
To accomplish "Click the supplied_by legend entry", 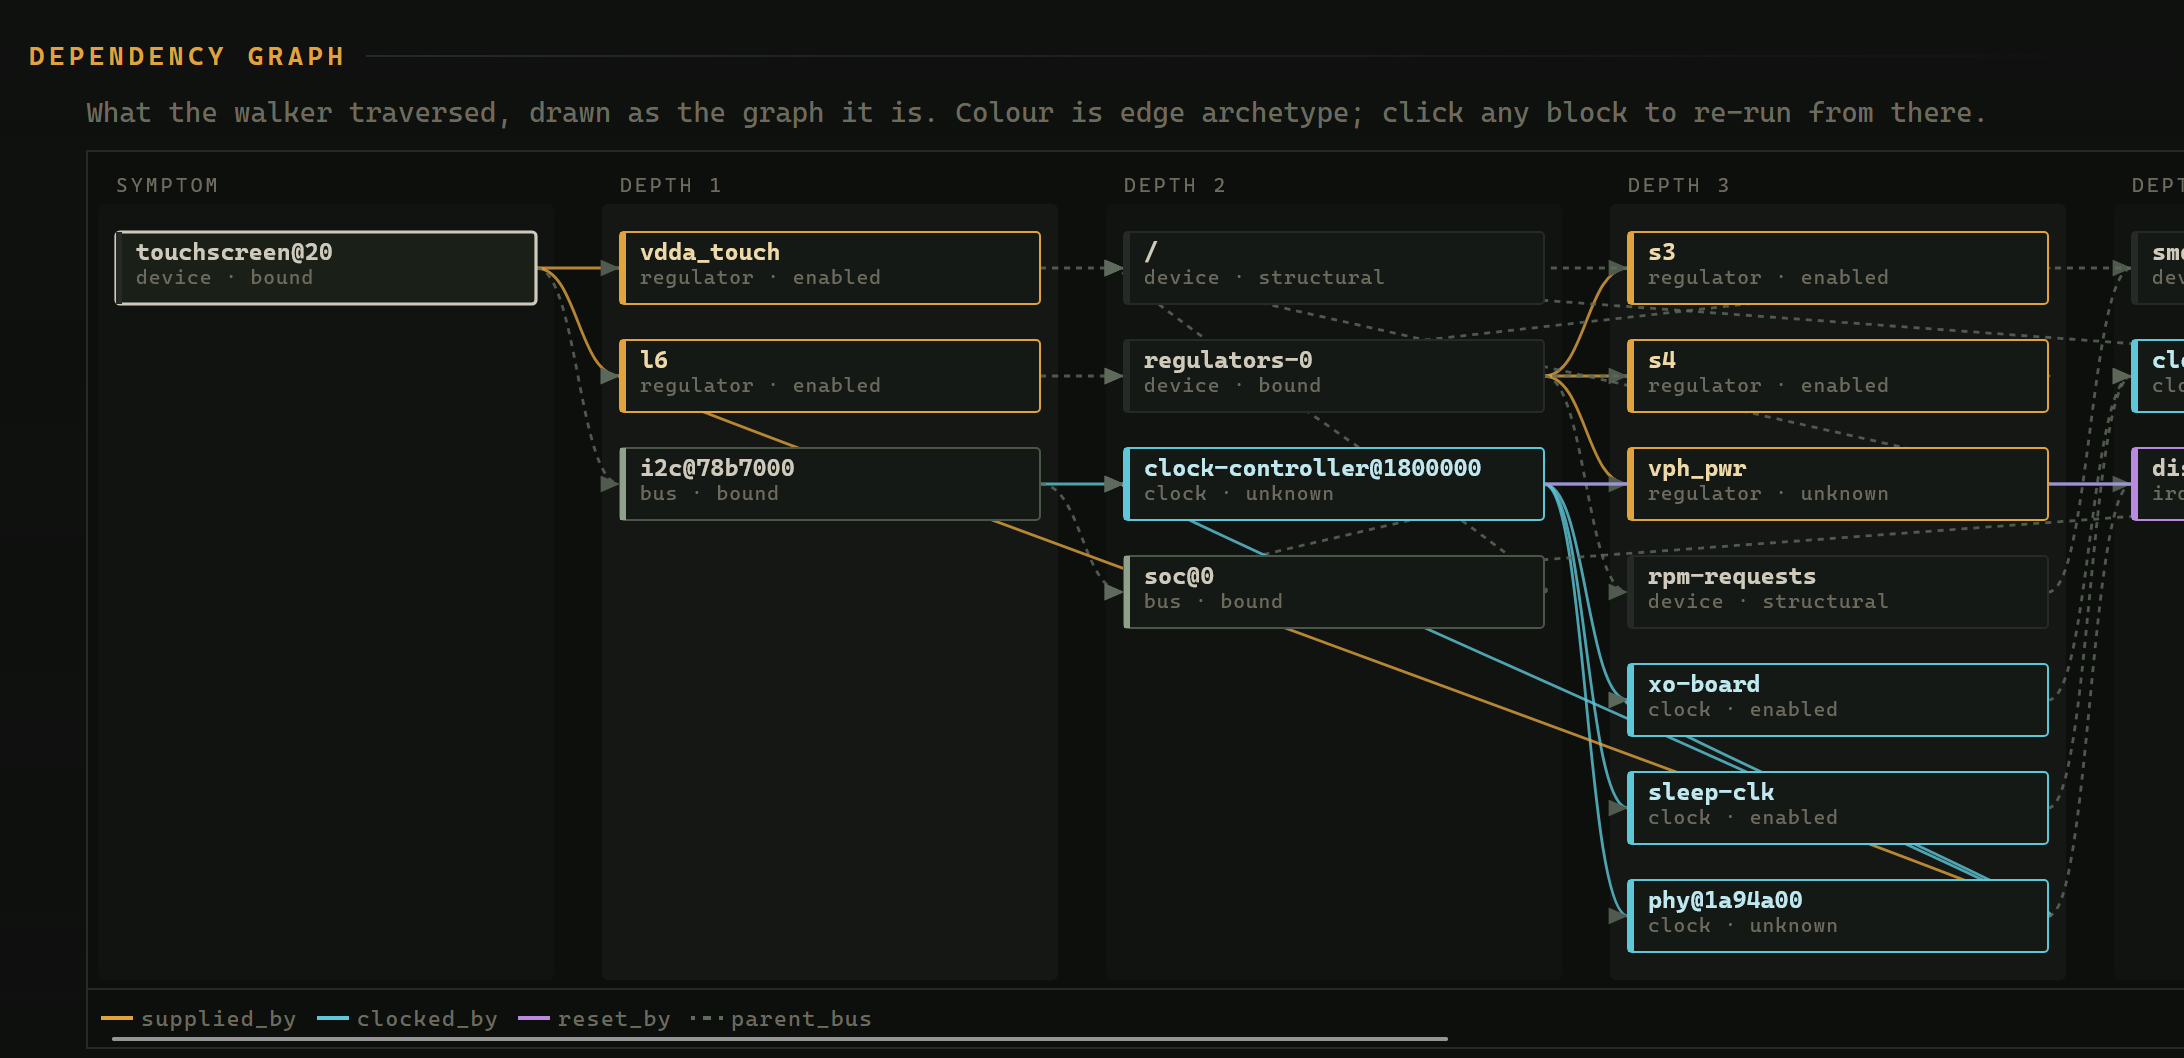I will [x=199, y=1019].
